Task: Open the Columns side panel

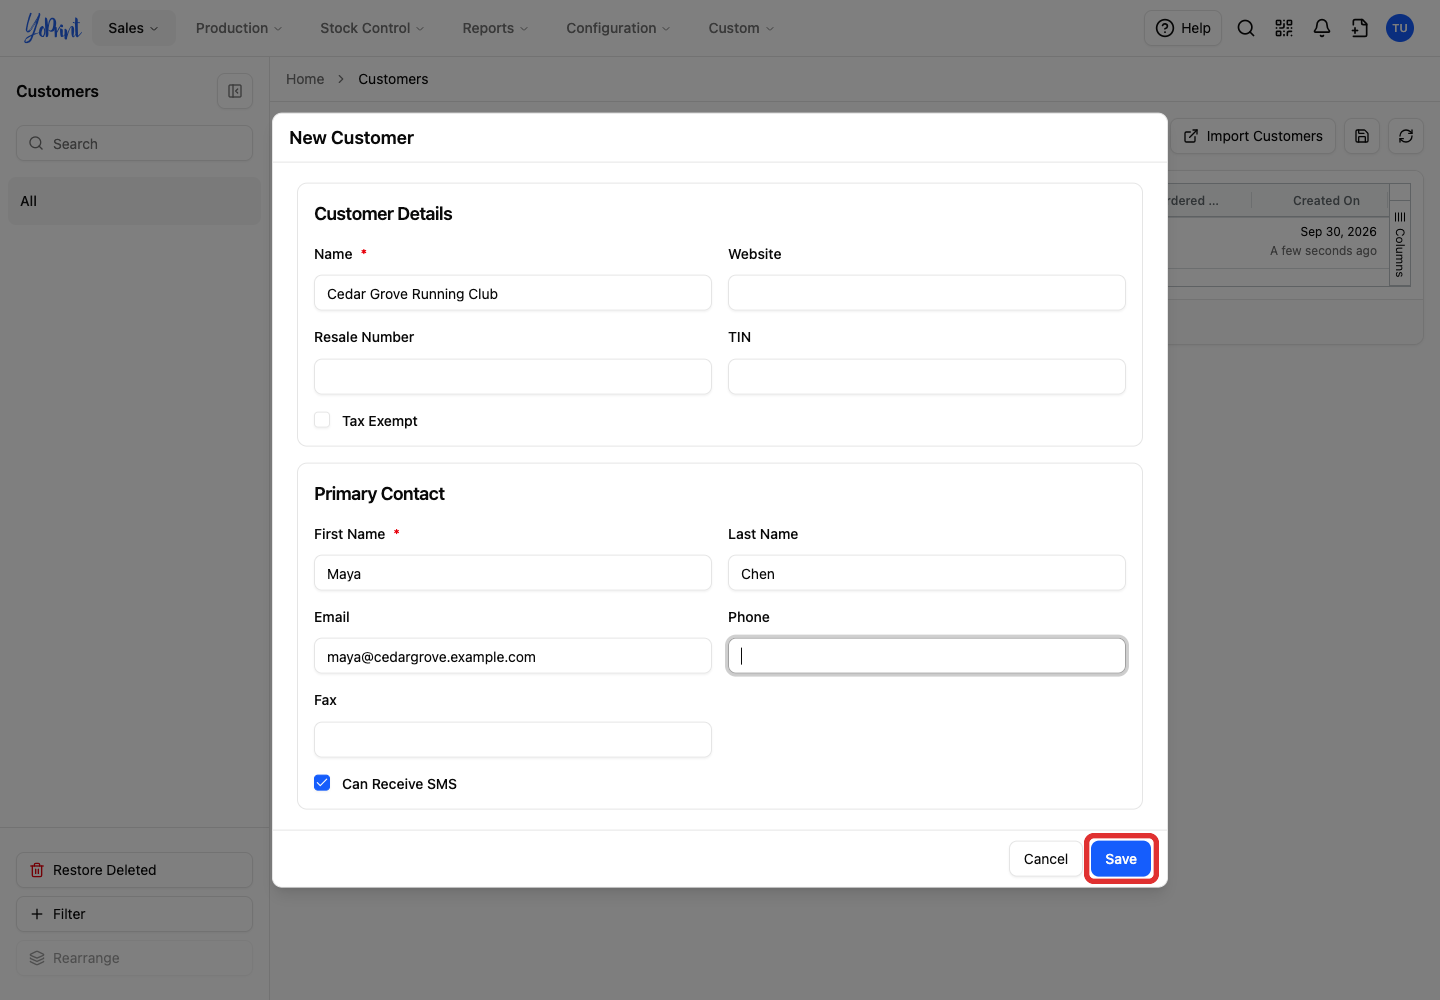Action: point(1400,245)
